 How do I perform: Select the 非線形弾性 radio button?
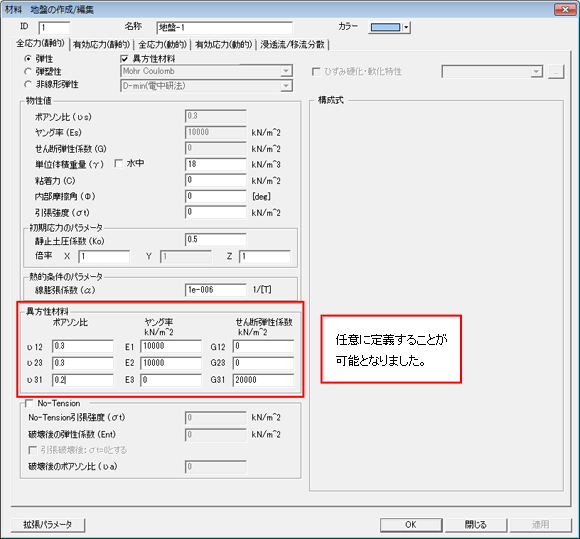pyautogui.click(x=28, y=84)
